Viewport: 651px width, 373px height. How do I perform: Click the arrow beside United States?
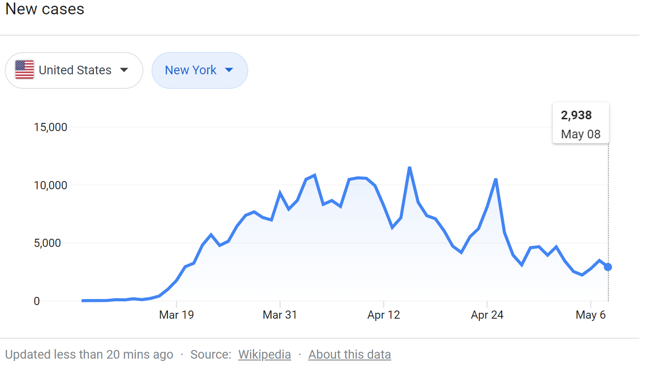[124, 70]
